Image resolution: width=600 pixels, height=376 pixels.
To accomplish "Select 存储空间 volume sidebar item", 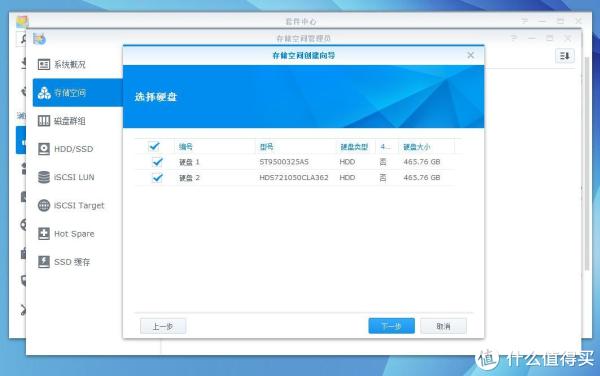I will pos(77,93).
